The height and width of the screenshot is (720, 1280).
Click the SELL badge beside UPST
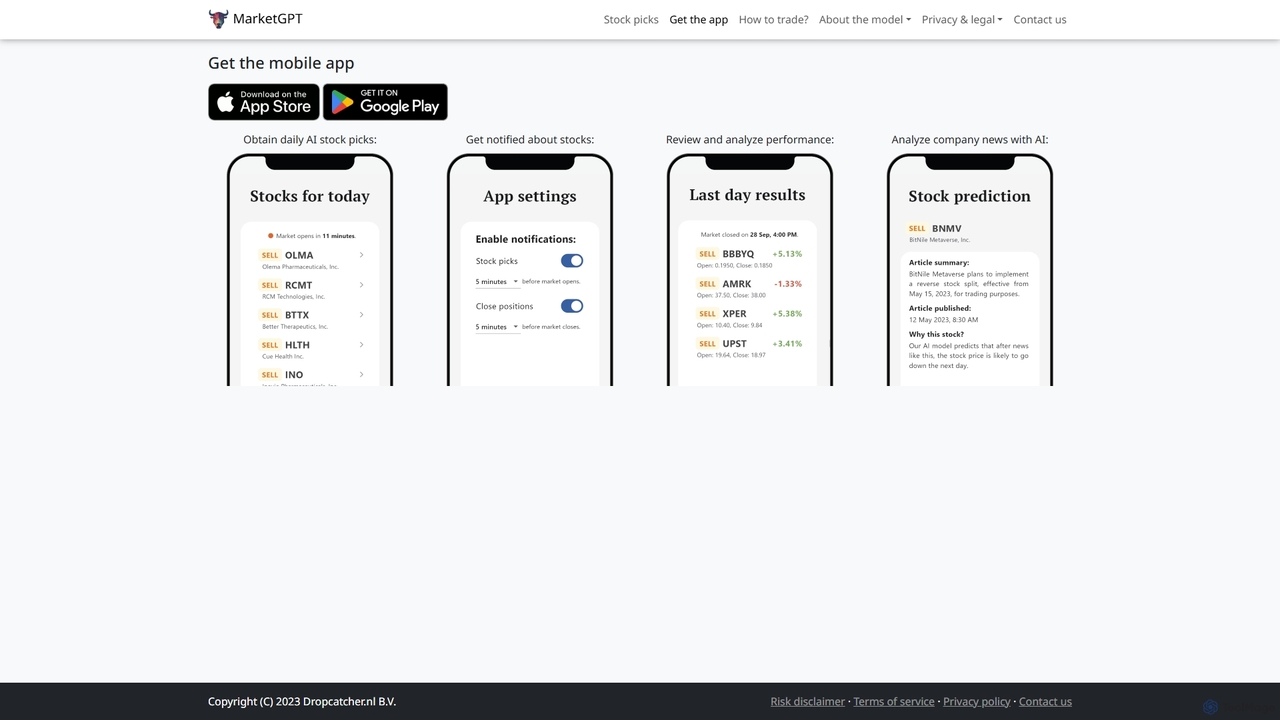pos(707,344)
